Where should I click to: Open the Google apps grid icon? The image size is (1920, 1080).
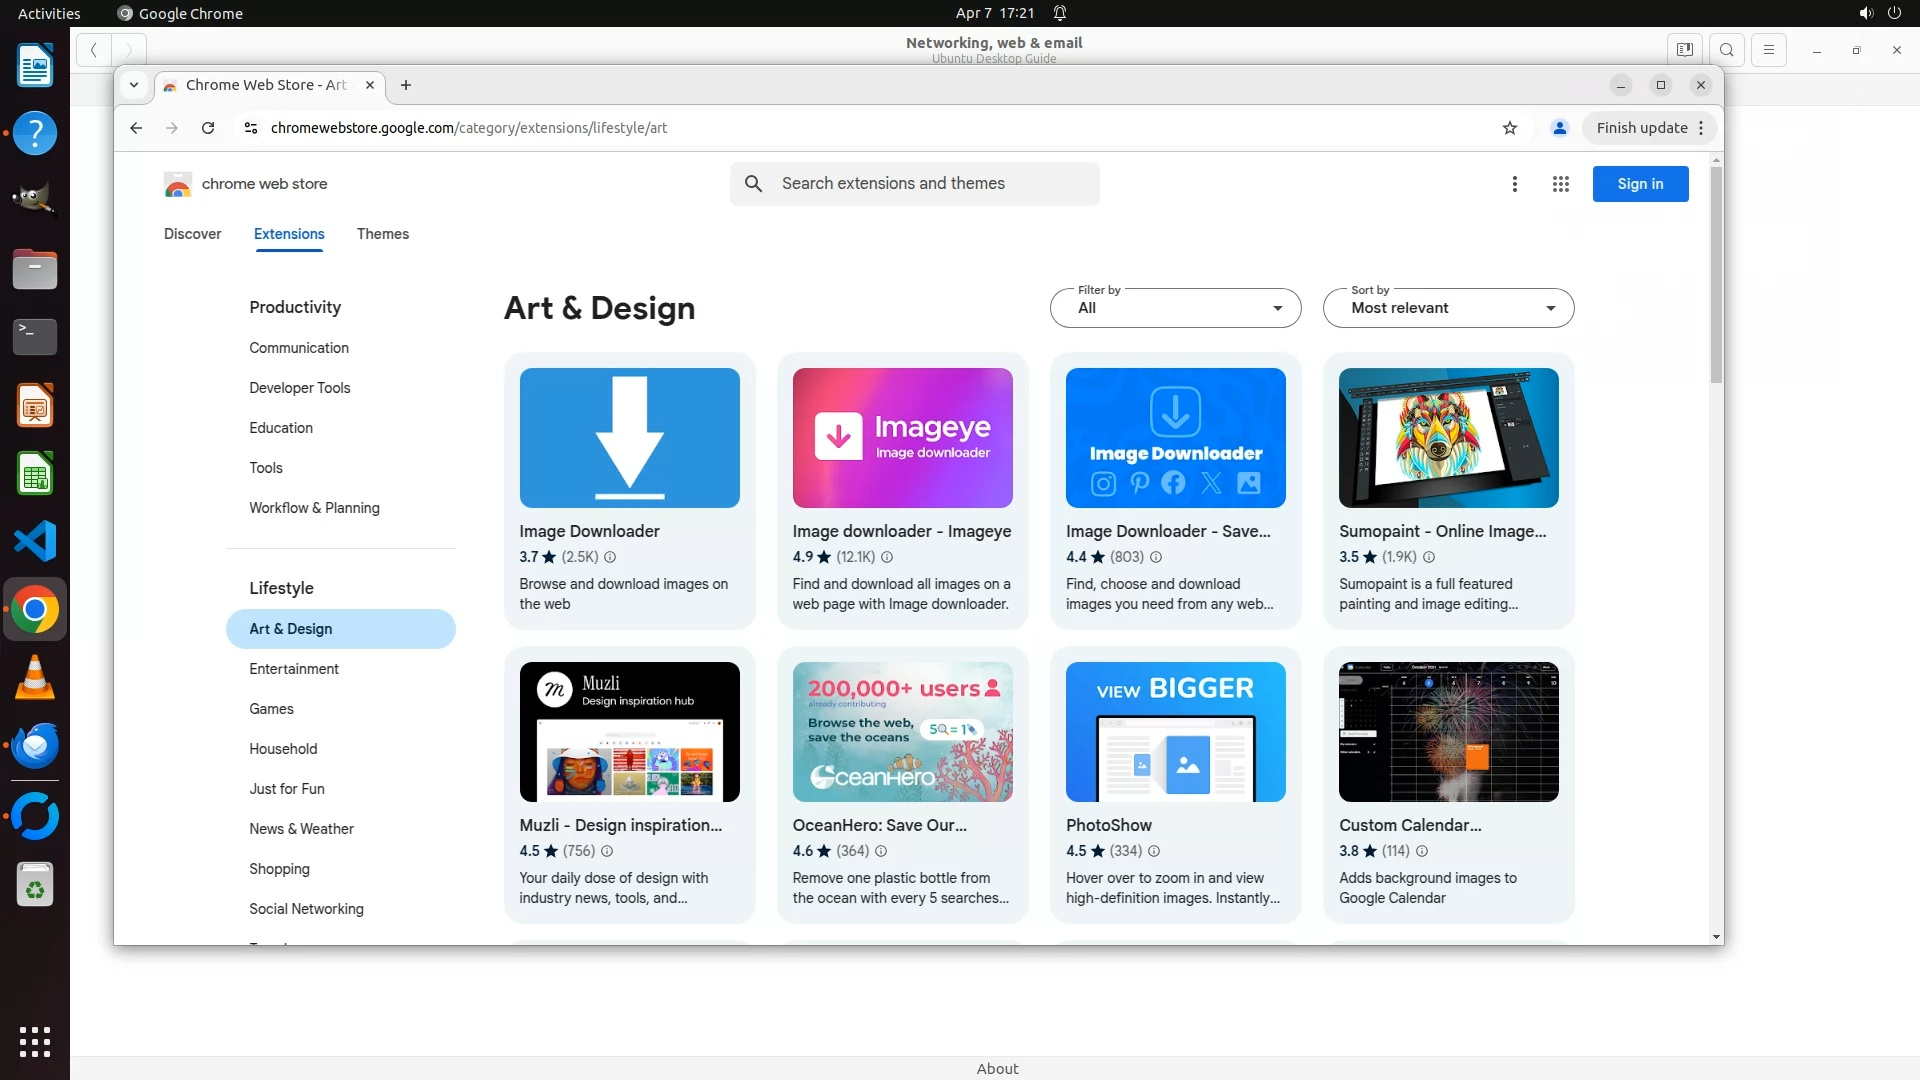point(1560,184)
